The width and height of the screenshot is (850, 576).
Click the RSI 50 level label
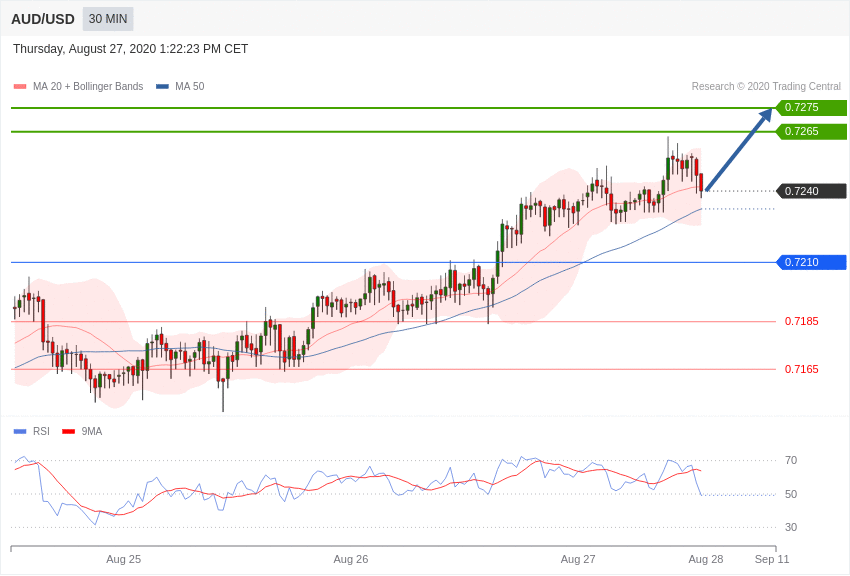coord(791,494)
